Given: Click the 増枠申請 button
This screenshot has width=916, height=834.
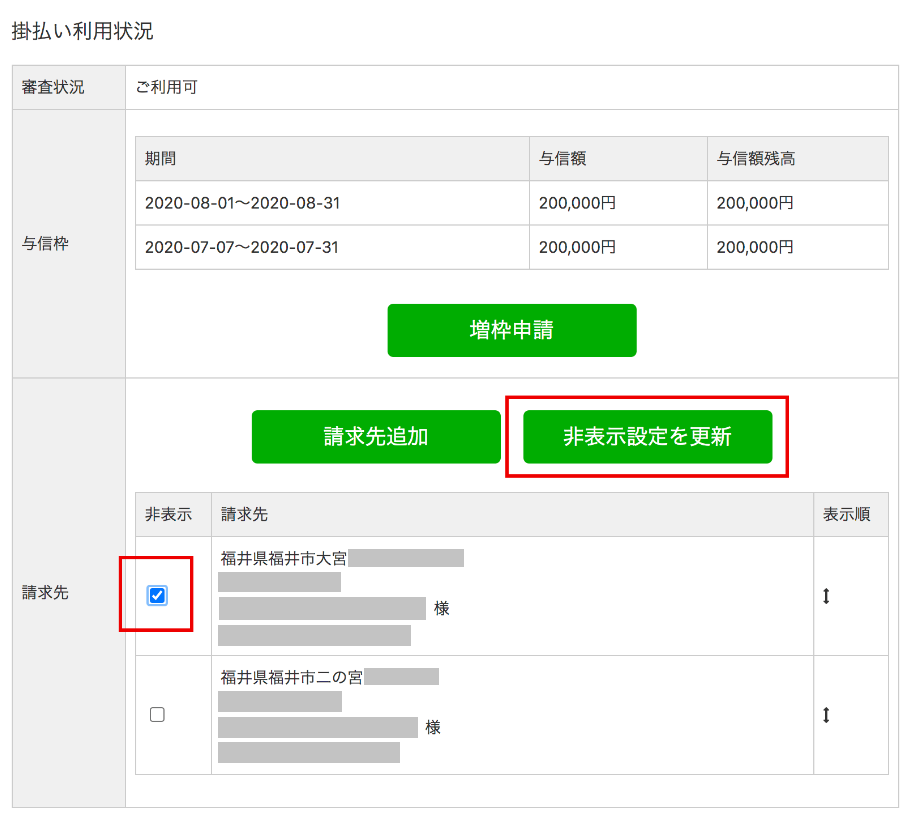Looking at the screenshot, I should click(x=511, y=330).
